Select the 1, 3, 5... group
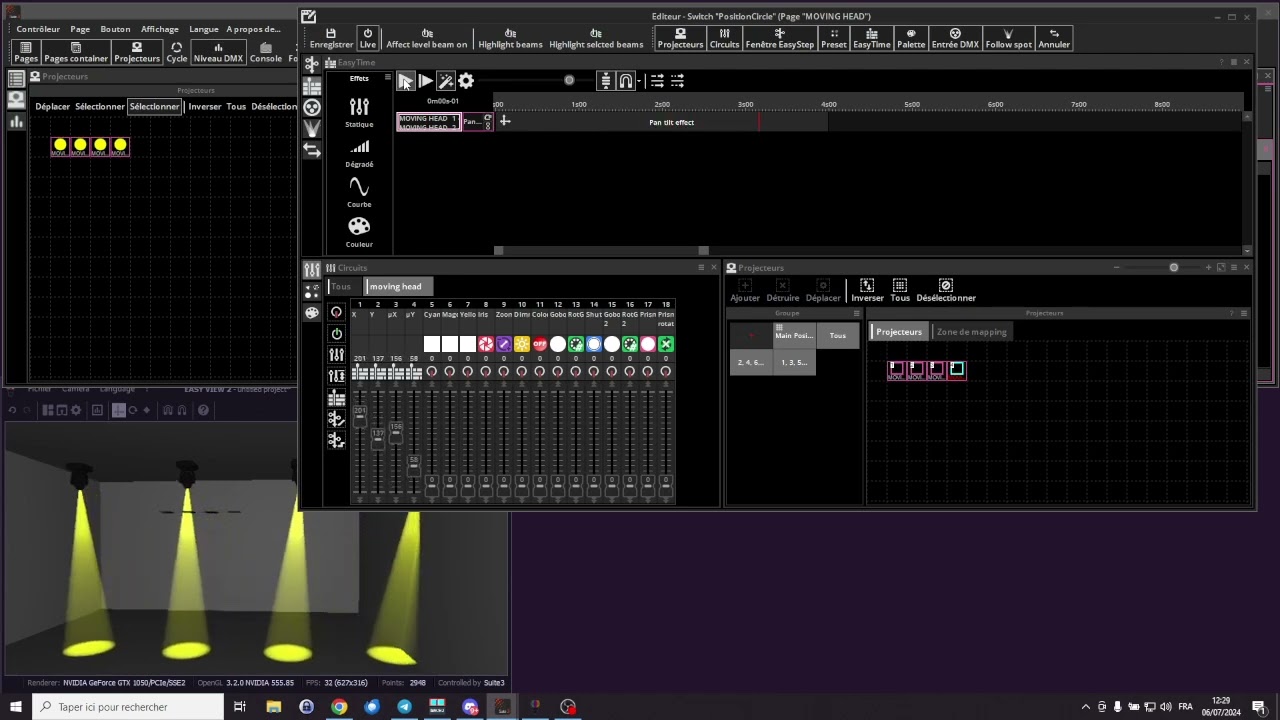The width and height of the screenshot is (1280, 720). [x=795, y=362]
